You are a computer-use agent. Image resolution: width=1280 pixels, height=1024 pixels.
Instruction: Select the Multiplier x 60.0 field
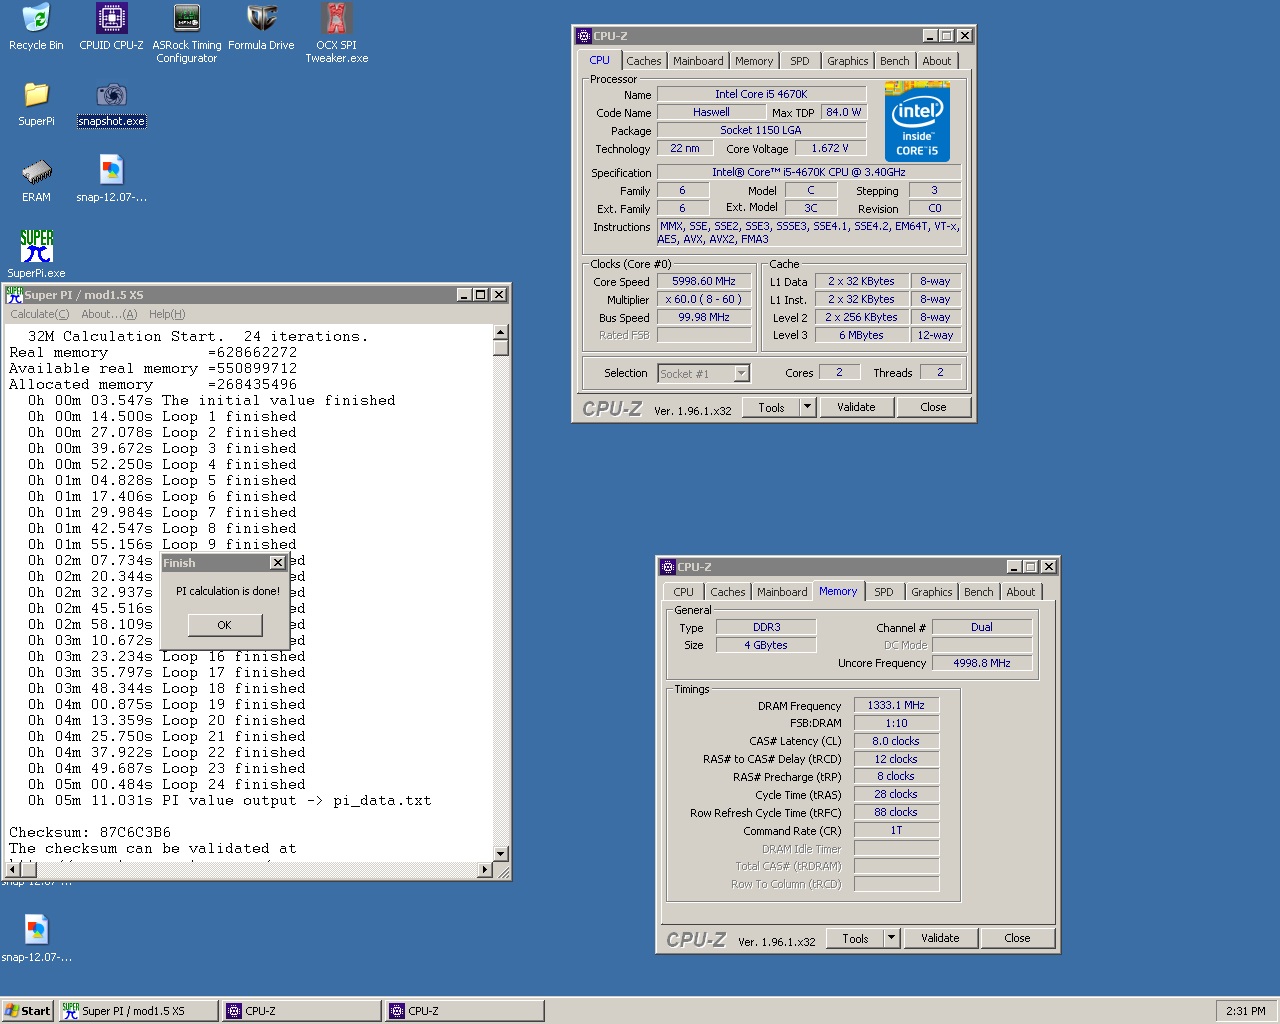pos(704,300)
